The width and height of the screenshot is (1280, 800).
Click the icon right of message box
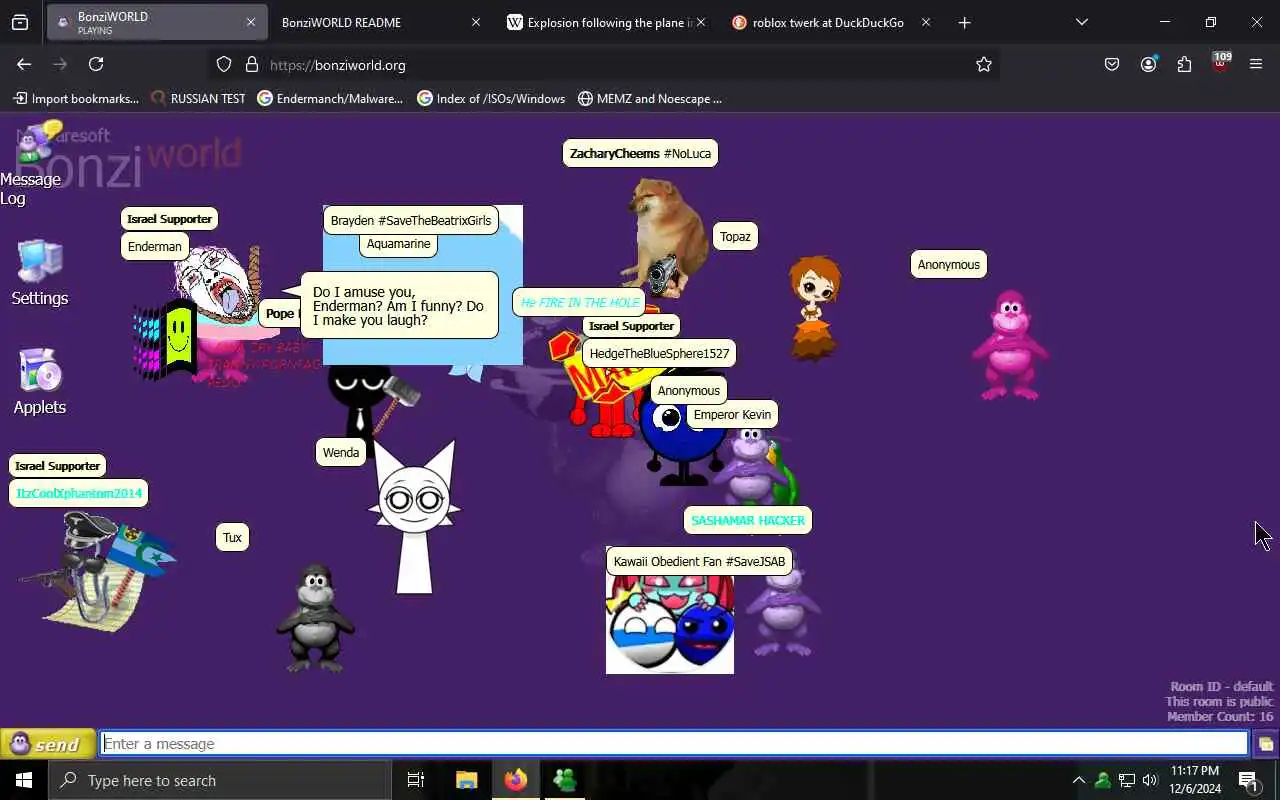1265,744
